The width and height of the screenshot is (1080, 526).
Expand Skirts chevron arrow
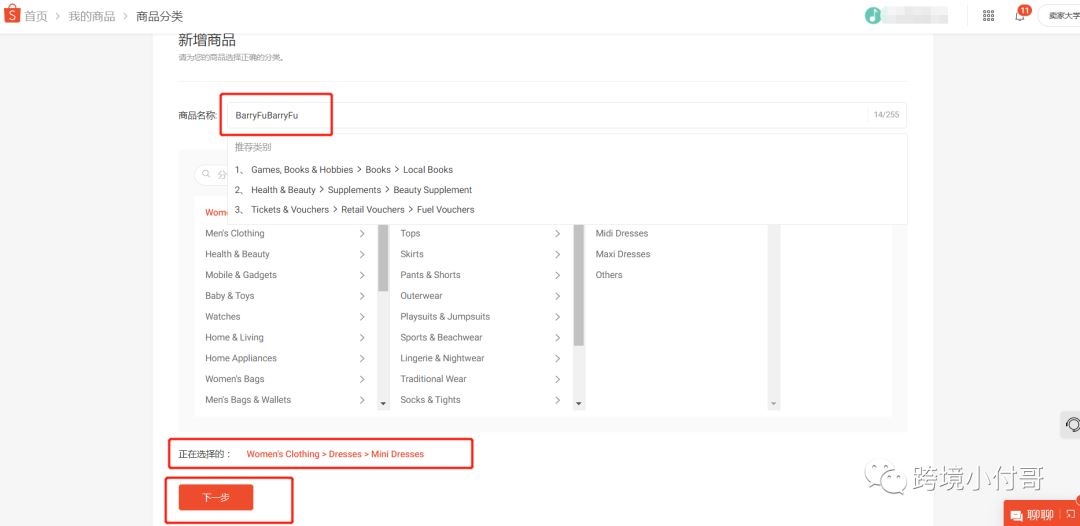pyautogui.click(x=558, y=254)
